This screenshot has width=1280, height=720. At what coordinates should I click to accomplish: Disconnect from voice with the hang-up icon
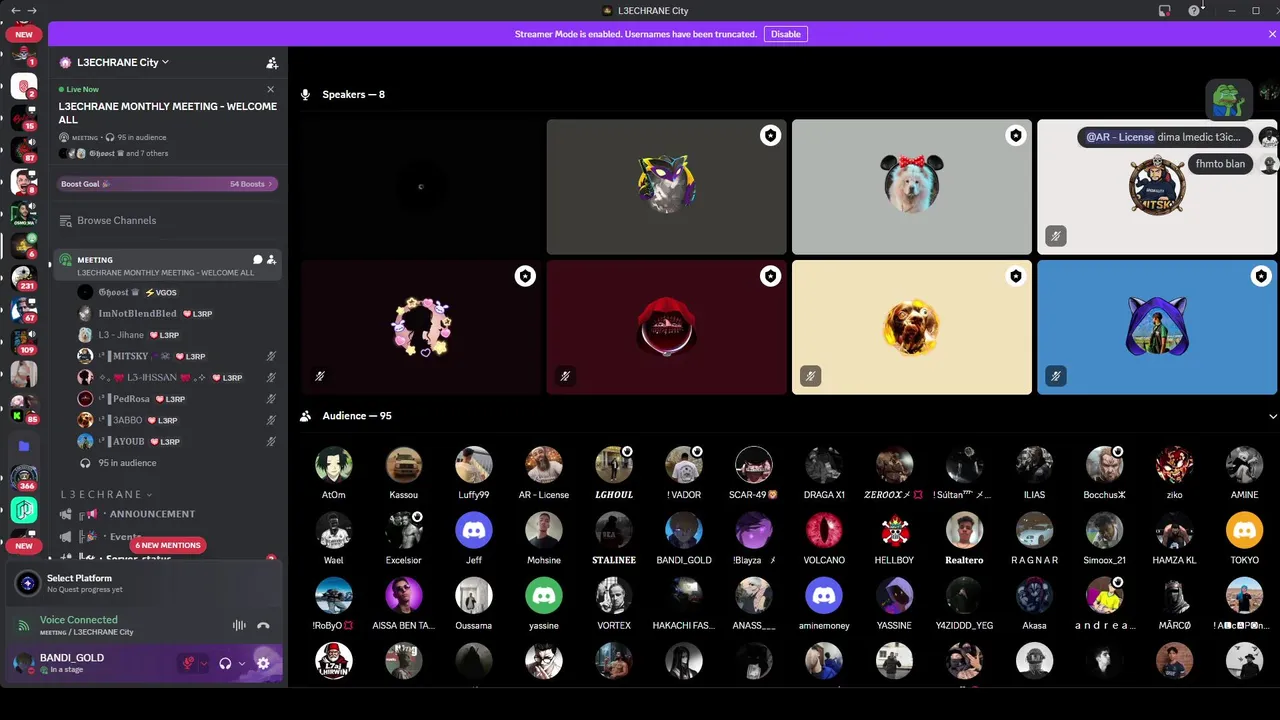click(263, 625)
